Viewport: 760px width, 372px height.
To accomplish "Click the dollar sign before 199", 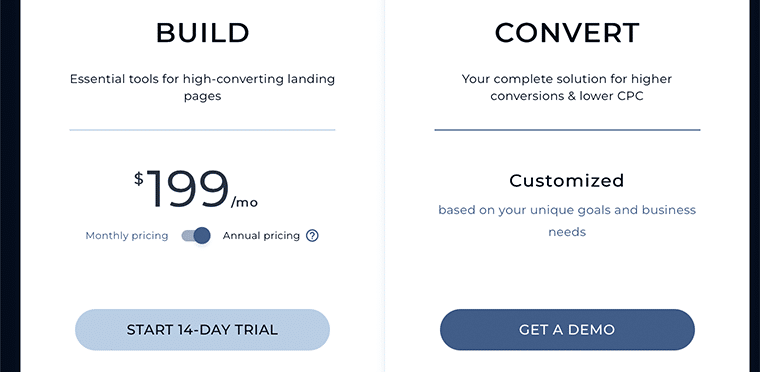I will 139,179.
